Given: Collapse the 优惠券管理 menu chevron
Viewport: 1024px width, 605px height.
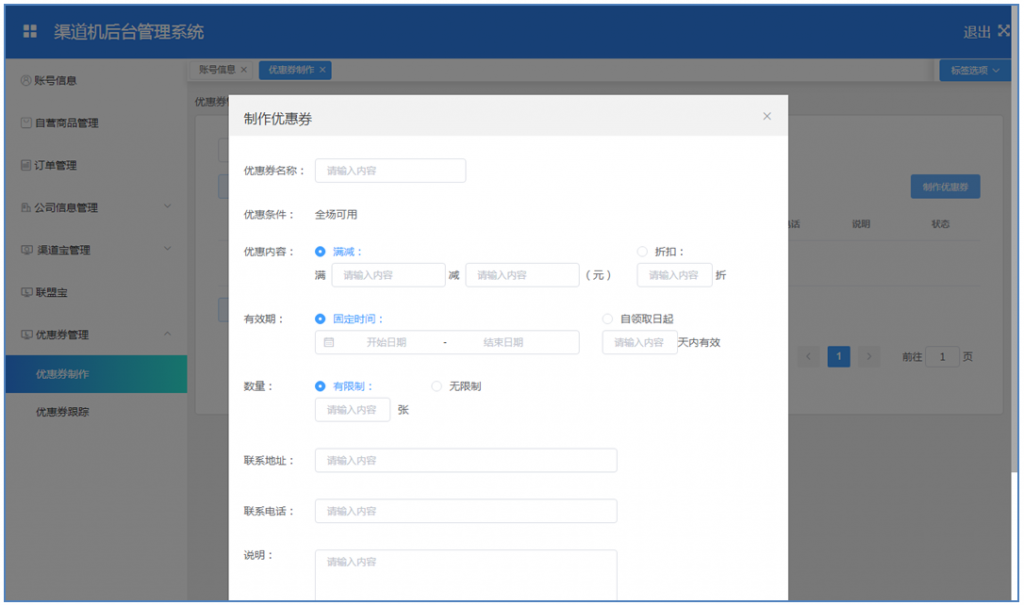Looking at the screenshot, I should [x=167, y=334].
